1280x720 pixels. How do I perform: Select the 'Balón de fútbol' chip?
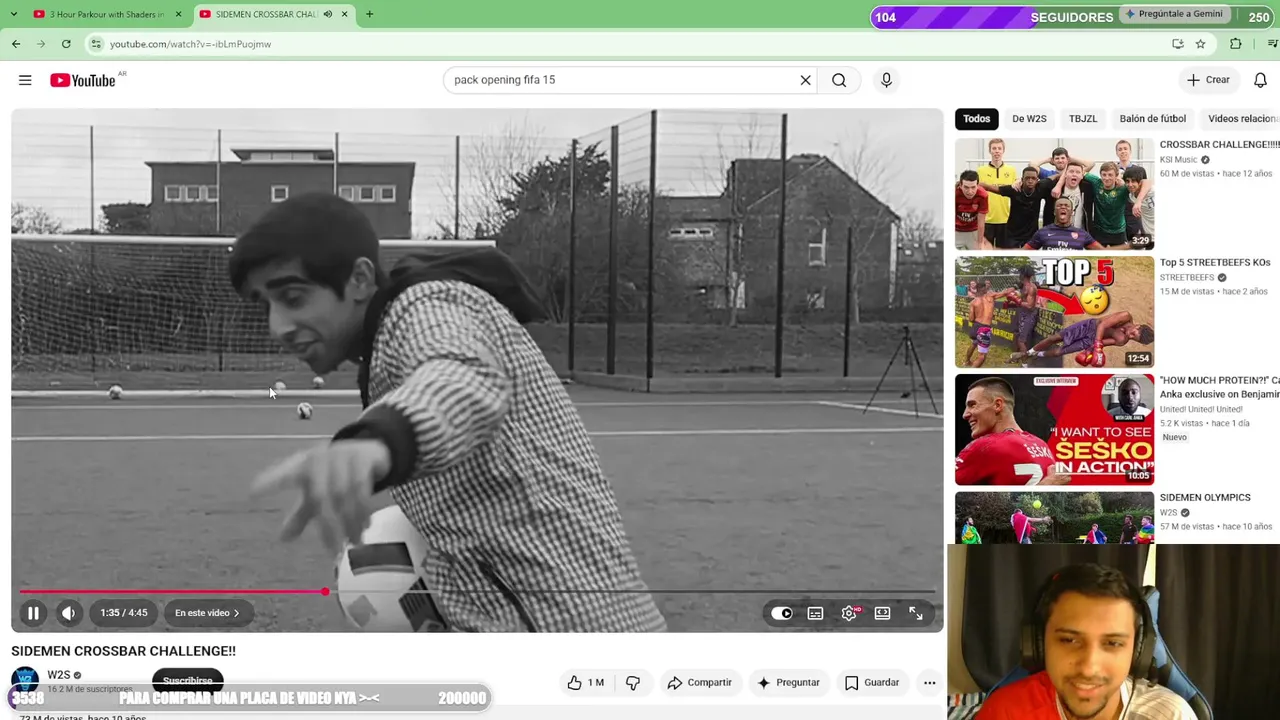point(1153,119)
